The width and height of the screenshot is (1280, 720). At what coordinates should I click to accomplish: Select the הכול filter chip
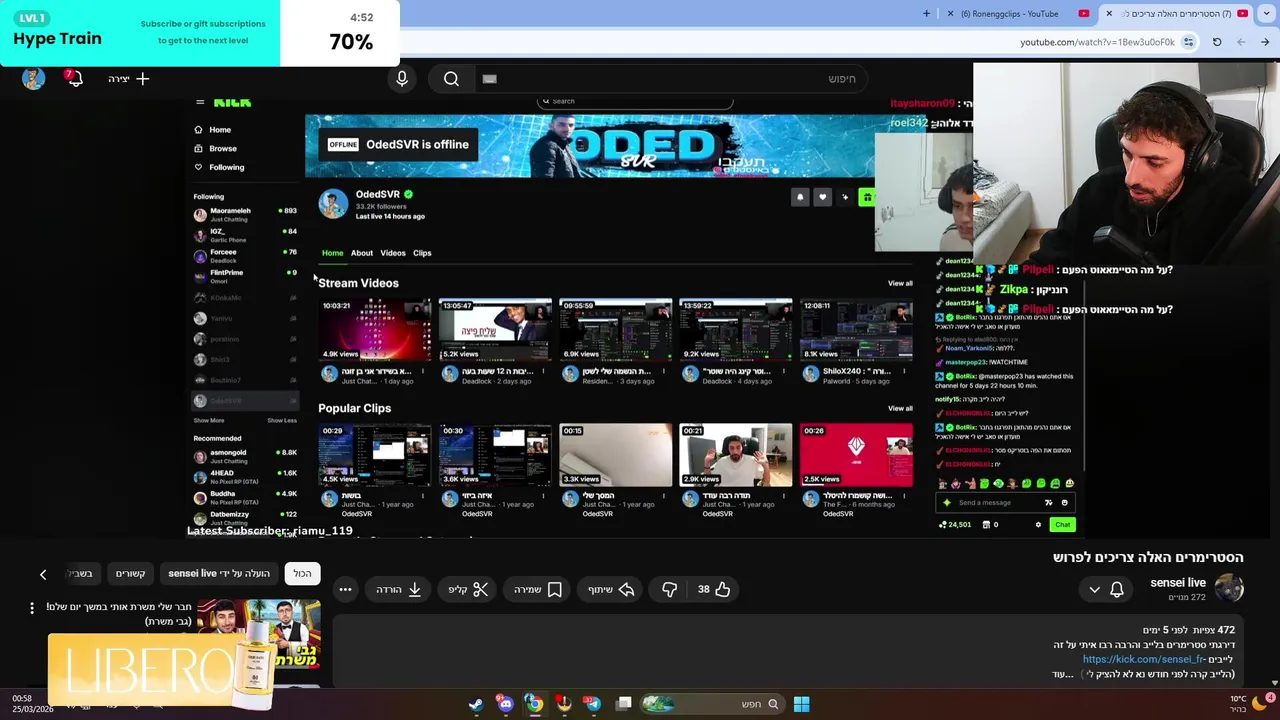302,573
